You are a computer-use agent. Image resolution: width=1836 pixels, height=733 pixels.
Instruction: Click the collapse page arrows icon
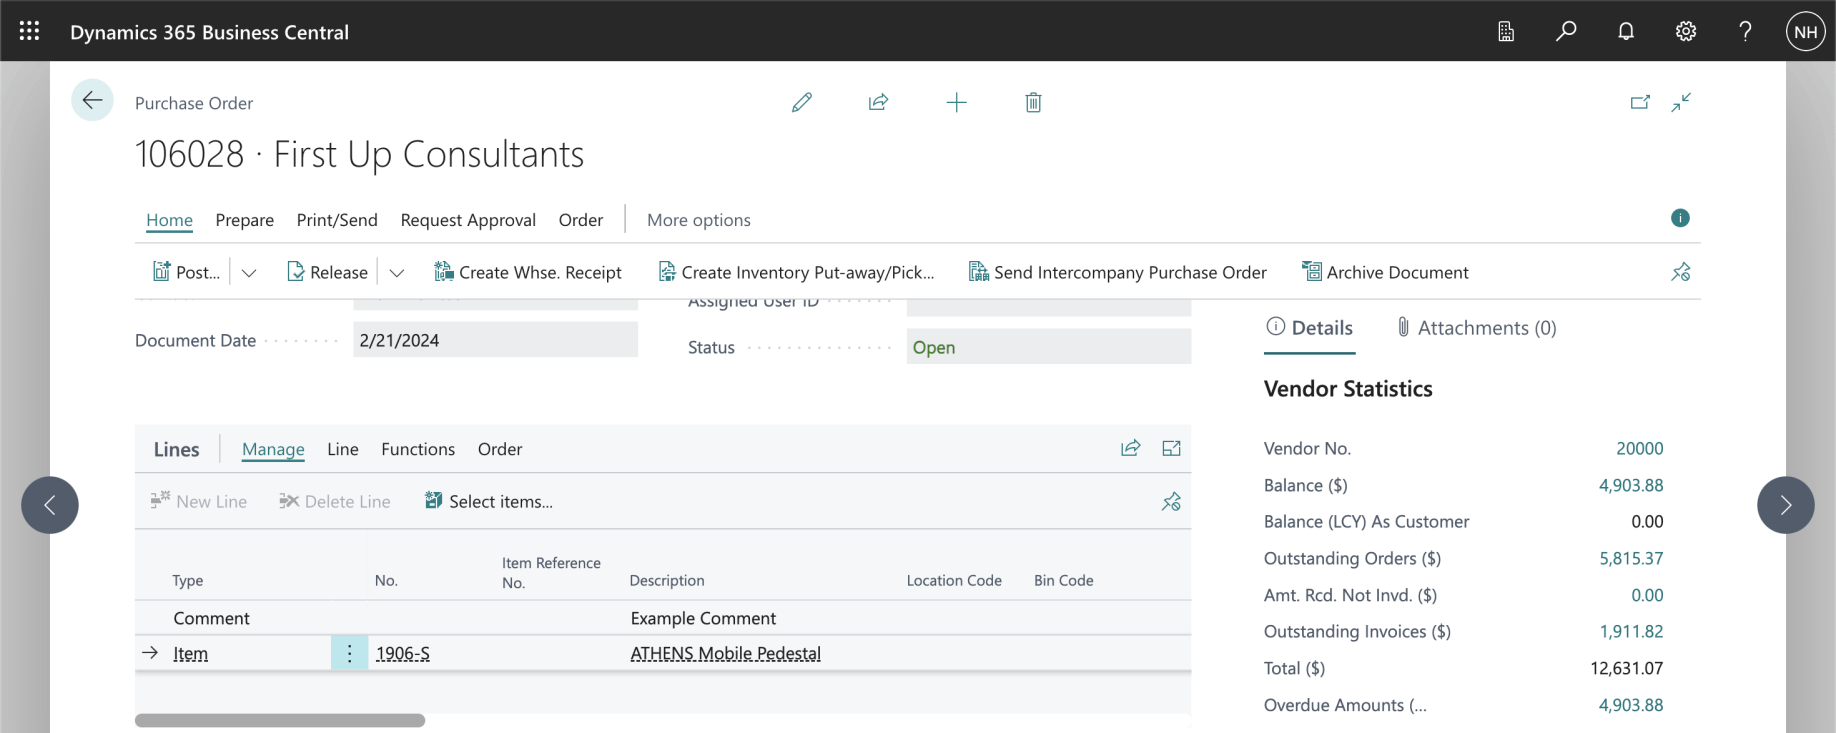(x=1681, y=102)
